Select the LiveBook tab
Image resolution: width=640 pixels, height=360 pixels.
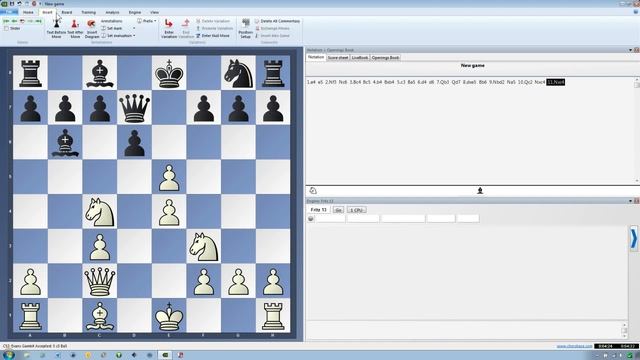[x=360, y=58]
